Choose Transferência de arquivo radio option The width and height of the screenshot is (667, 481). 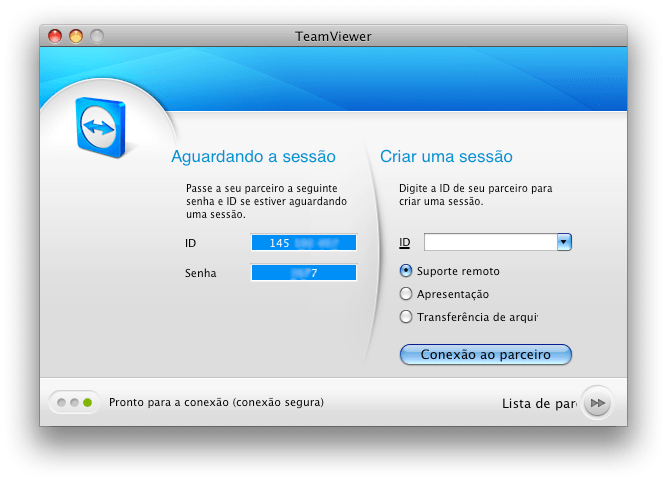[406, 316]
